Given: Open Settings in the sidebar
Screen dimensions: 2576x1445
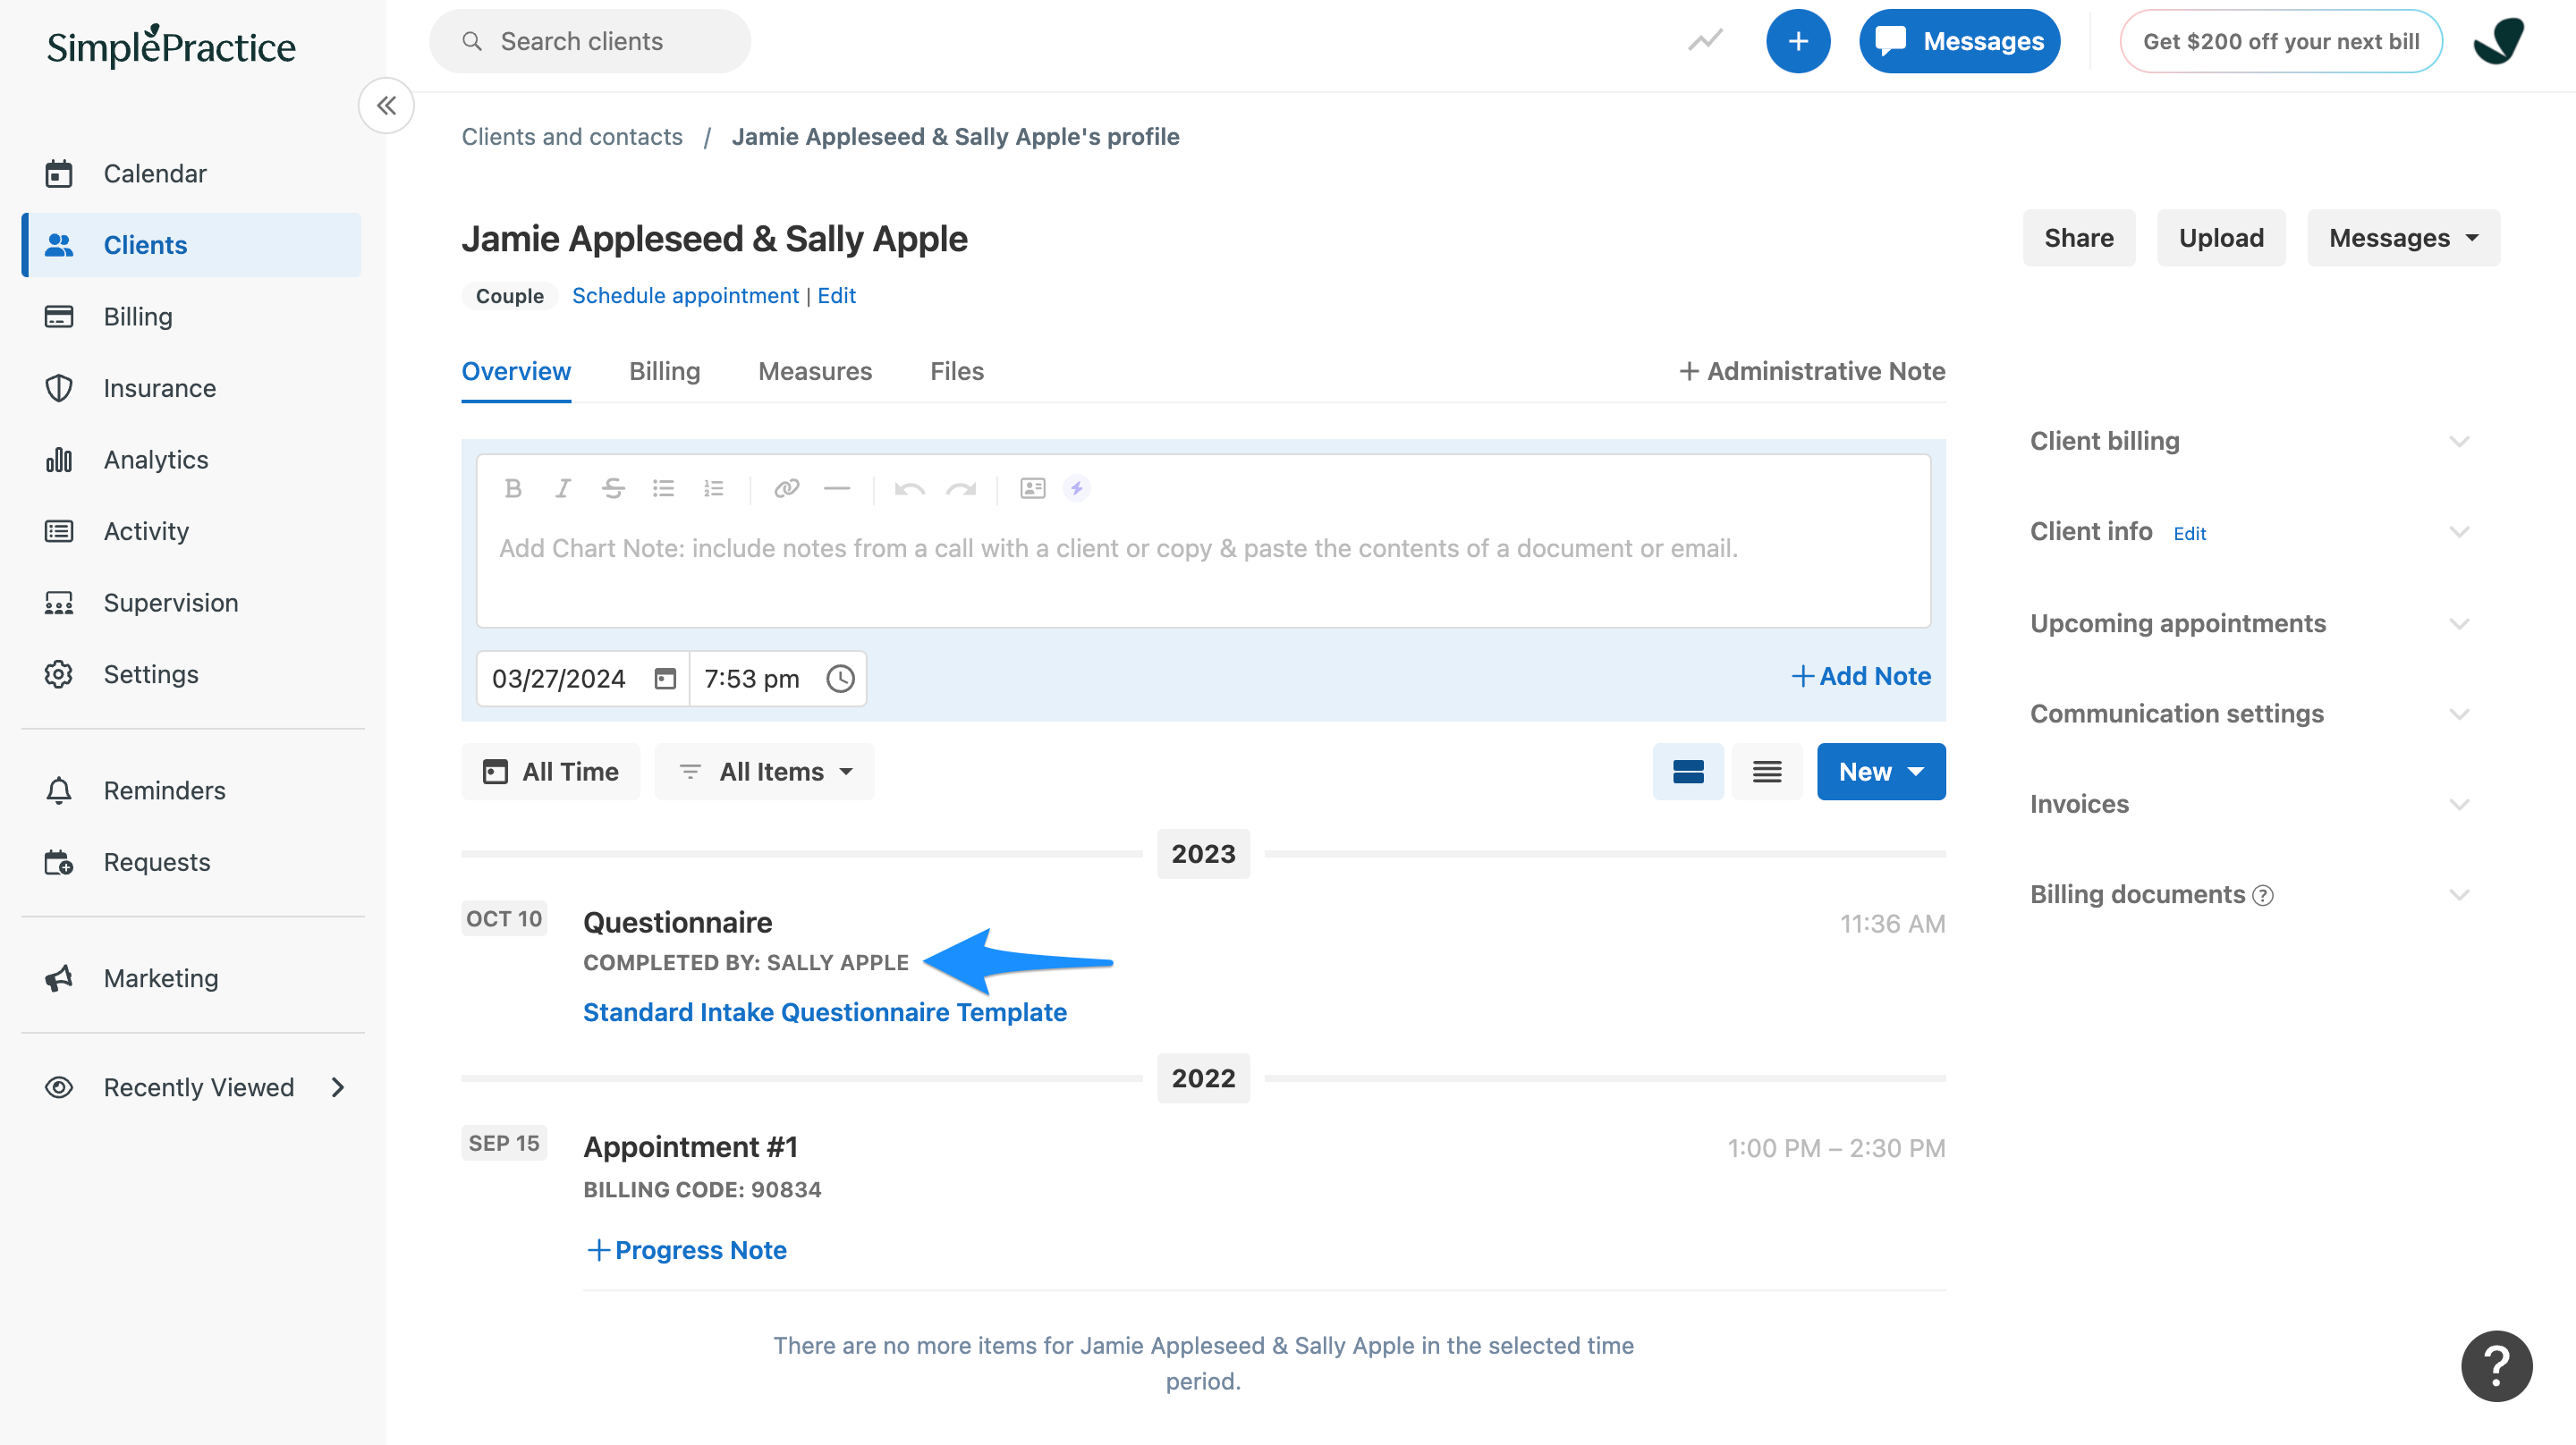Looking at the screenshot, I should (x=191, y=674).
